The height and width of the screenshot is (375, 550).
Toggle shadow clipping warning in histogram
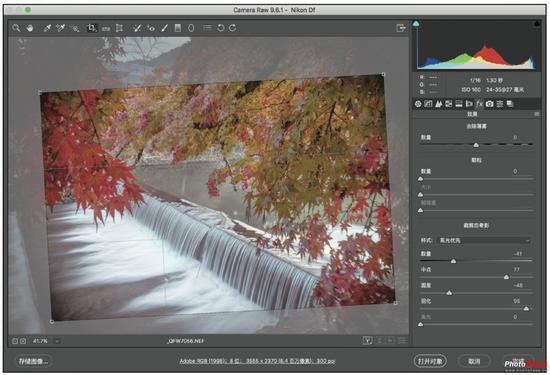416,24
